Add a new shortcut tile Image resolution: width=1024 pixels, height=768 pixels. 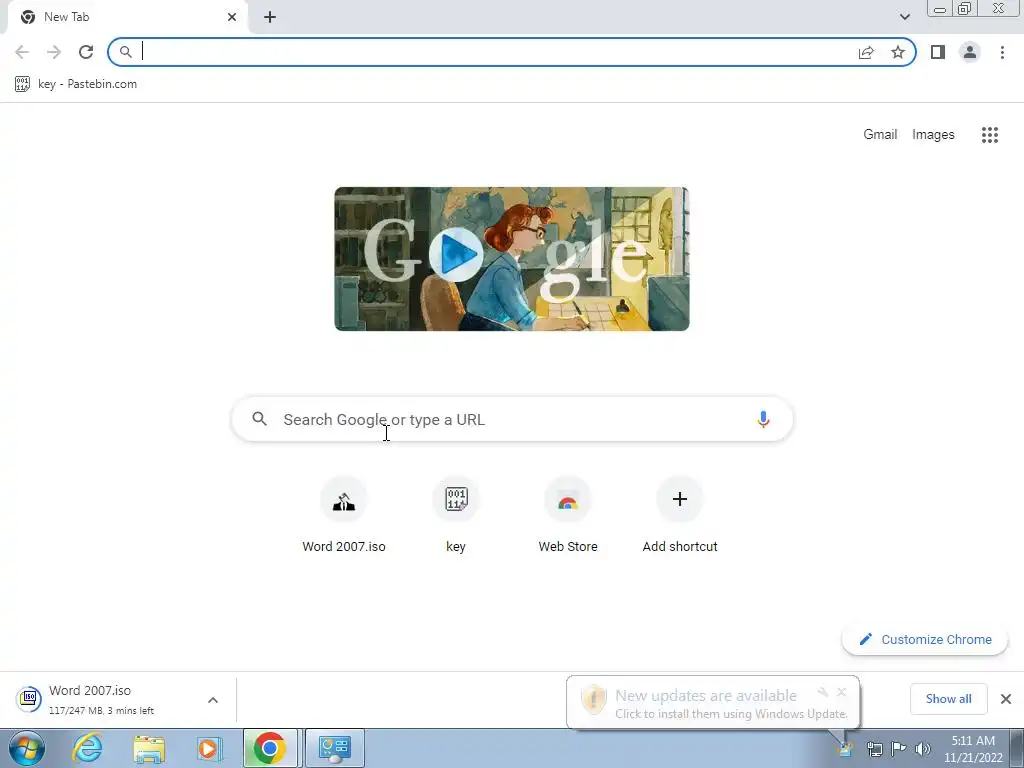point(680,515)
